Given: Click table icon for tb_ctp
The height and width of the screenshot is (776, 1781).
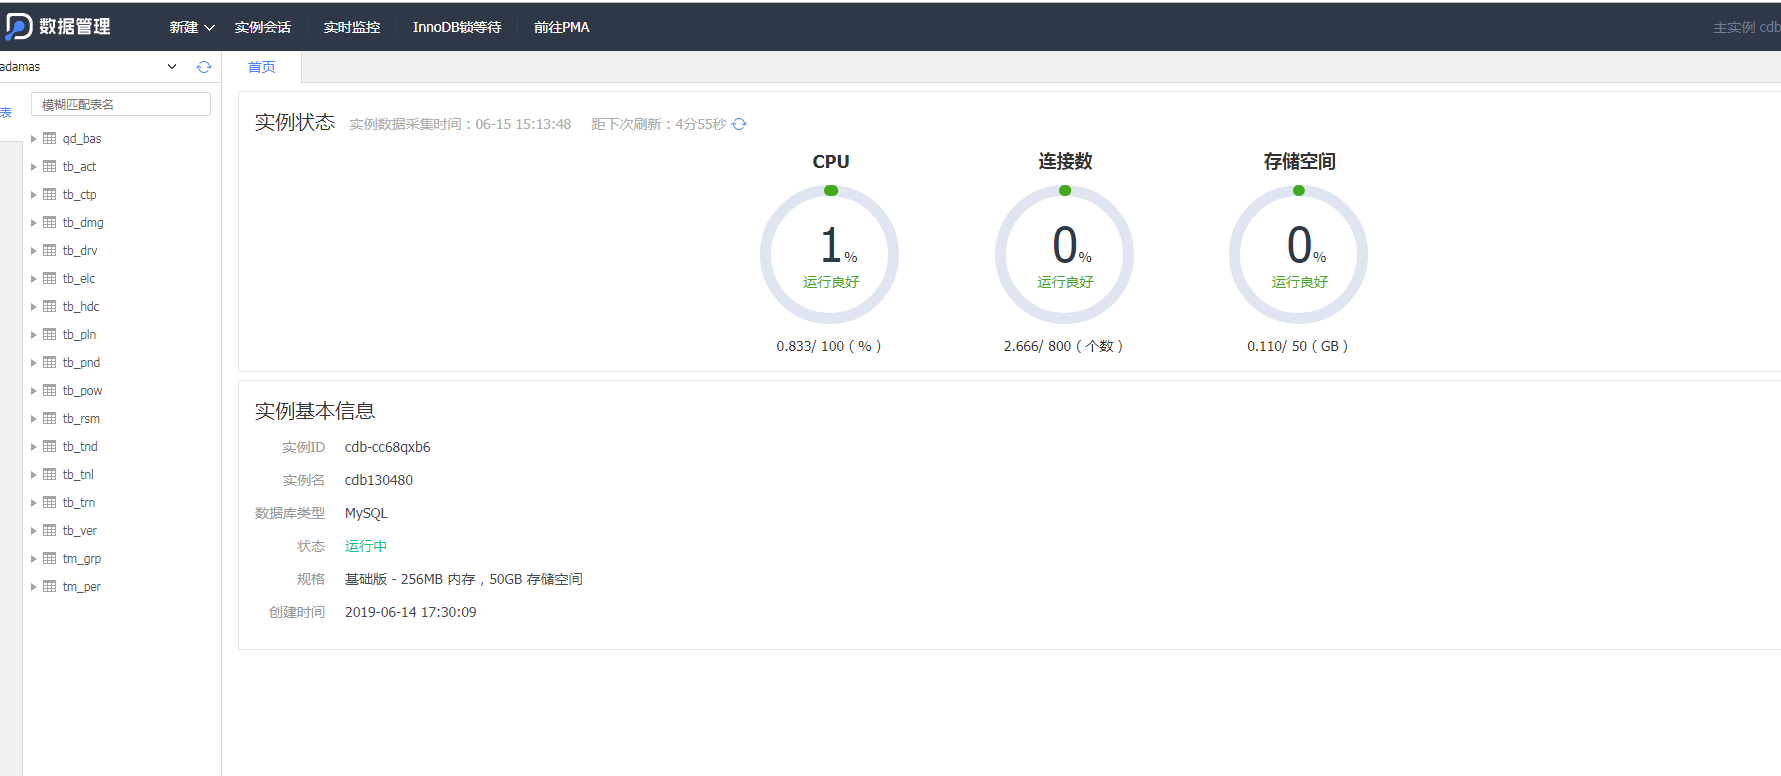Looking at the screenshot, I should coord(50,194).
